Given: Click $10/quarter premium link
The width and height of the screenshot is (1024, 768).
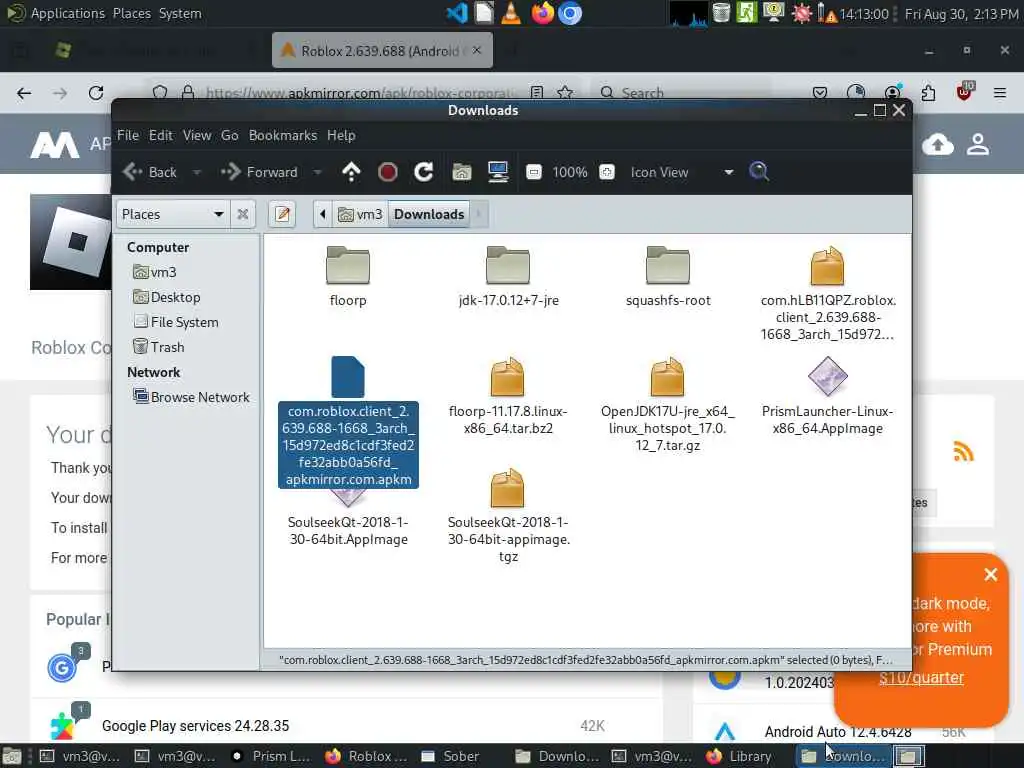Looking at the screenshot, I should coord(921,678).
